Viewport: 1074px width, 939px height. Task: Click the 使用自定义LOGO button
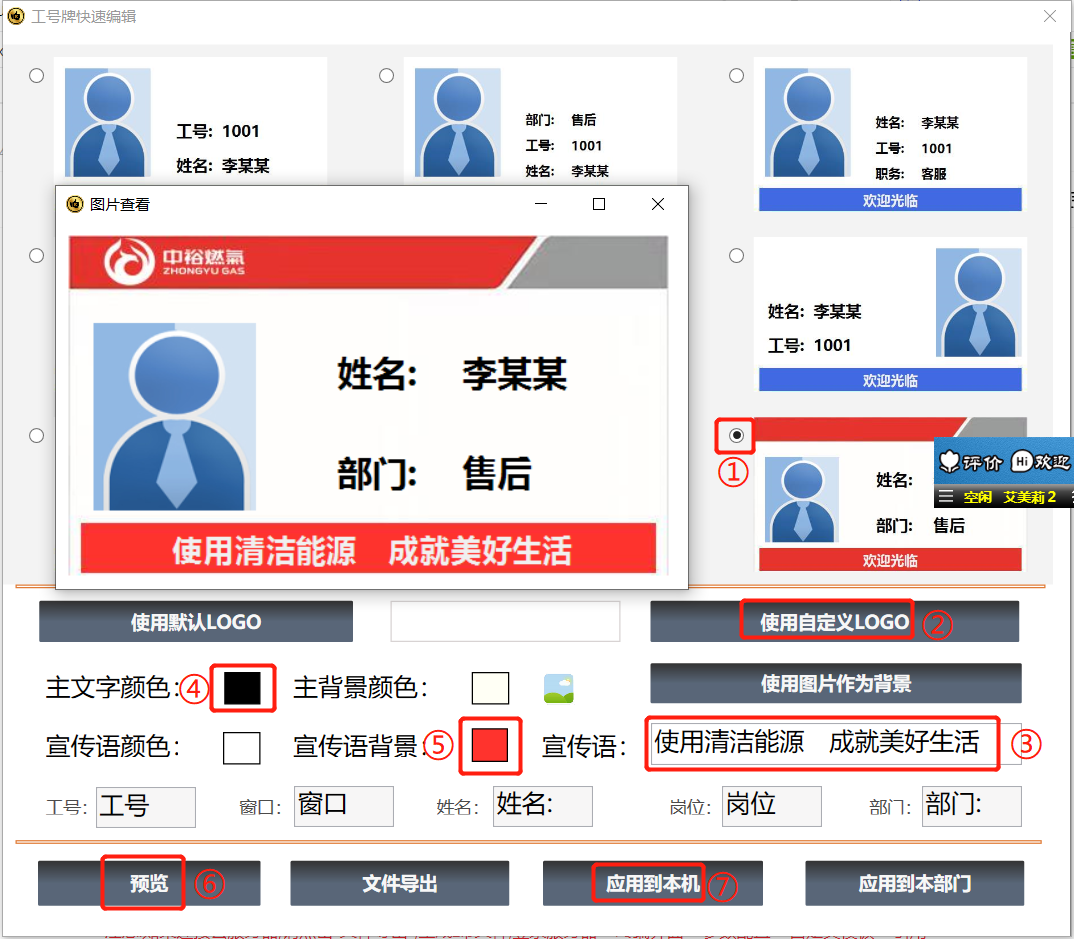pyautogui.click(x=834, y=621)
